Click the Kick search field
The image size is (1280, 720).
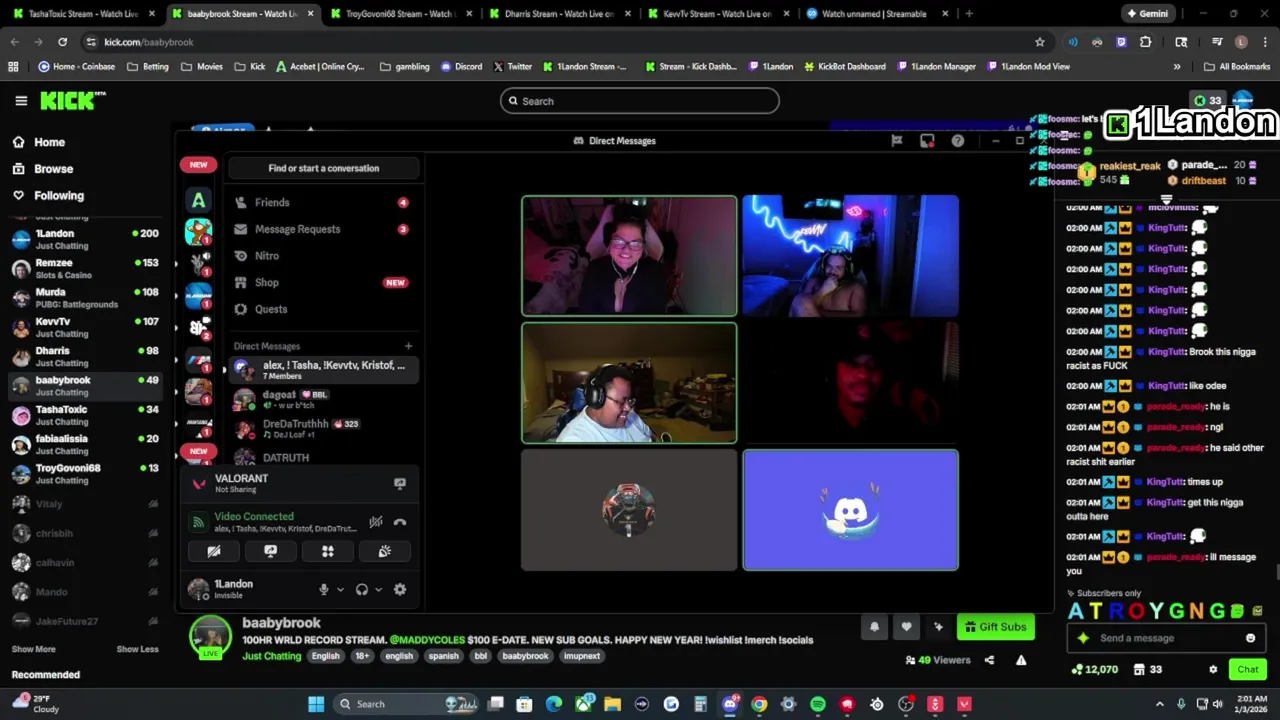[x=640, y=101]
